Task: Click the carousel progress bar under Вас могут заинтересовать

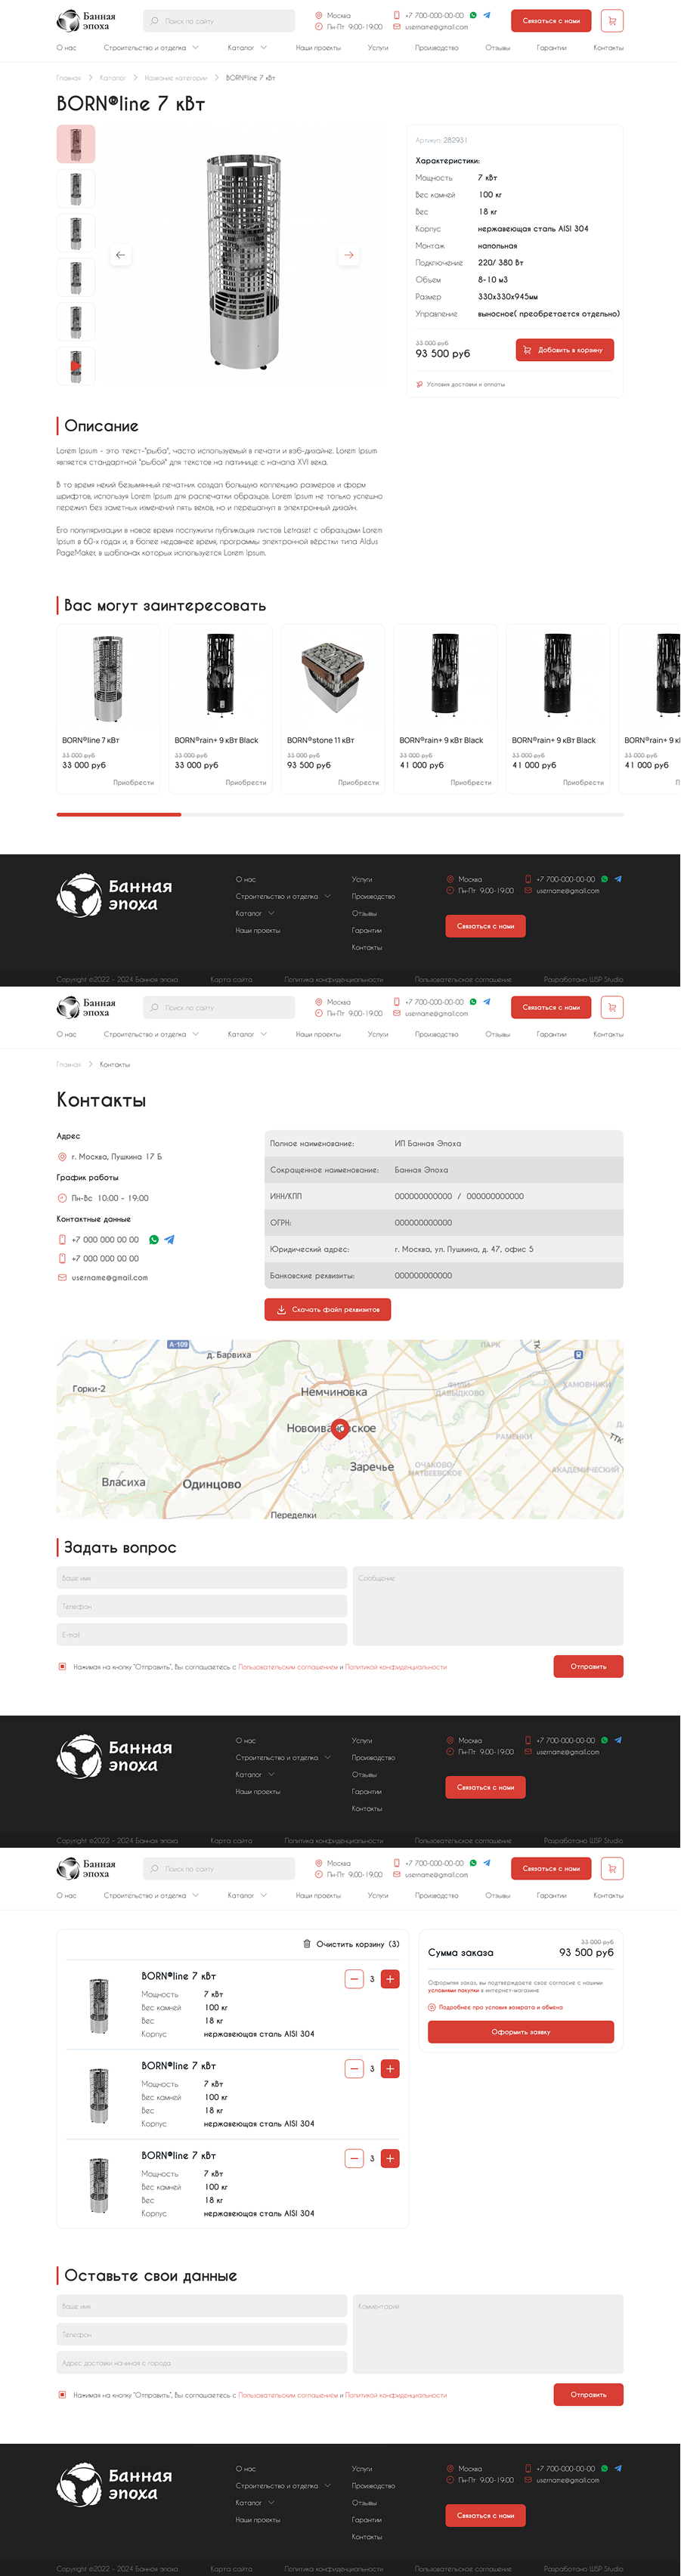Action: point(340,815)
